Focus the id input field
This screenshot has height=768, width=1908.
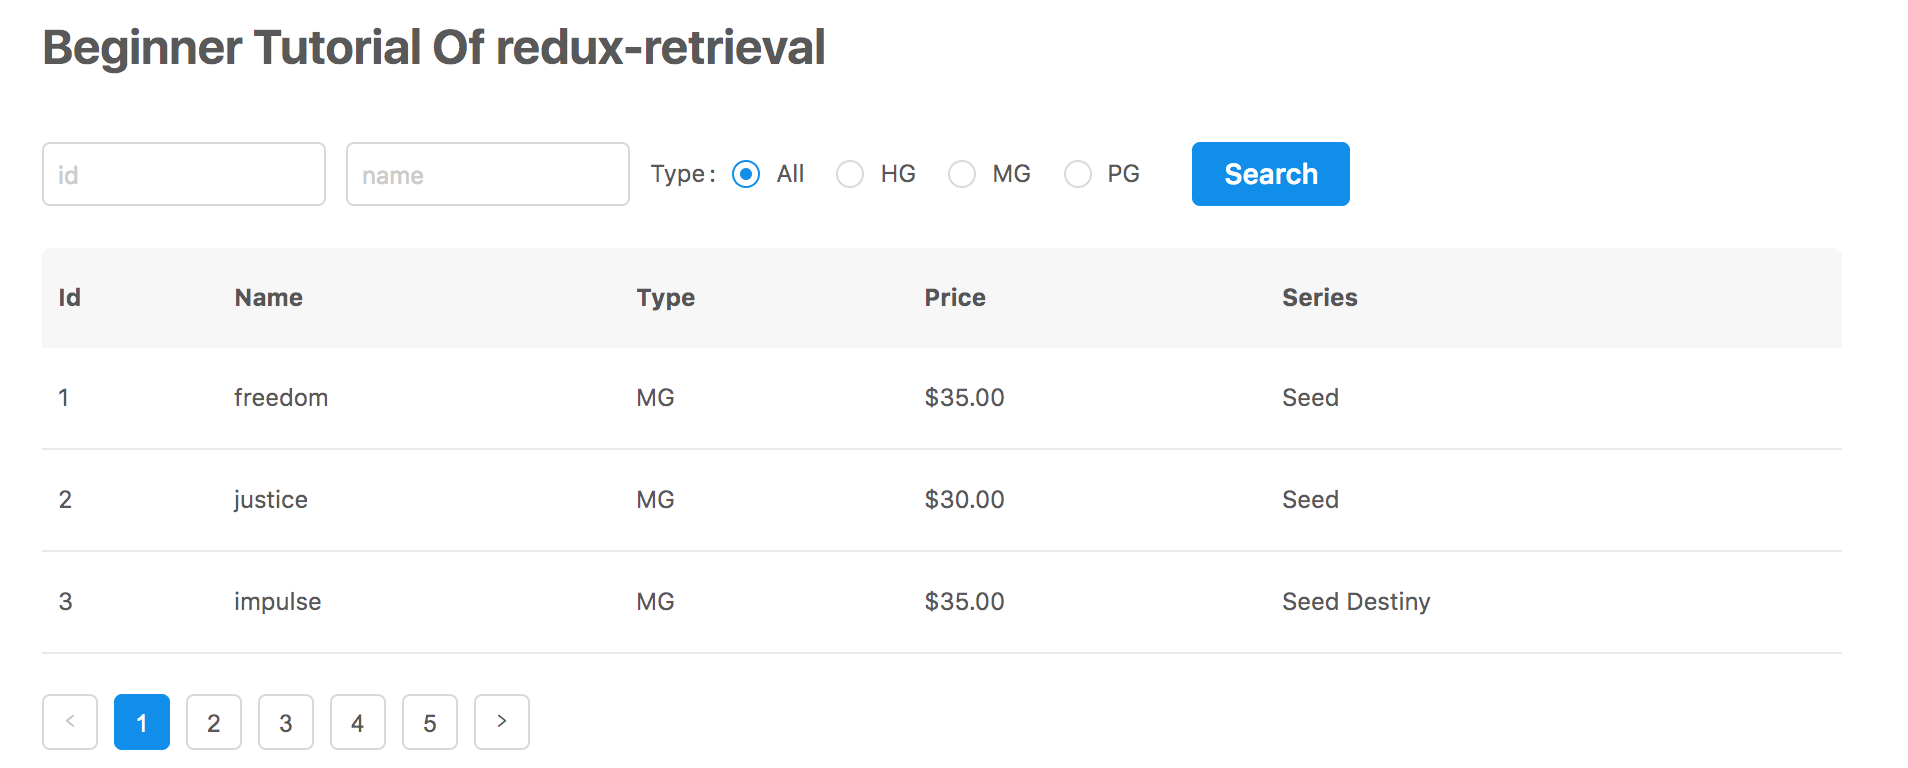point(184,174)
